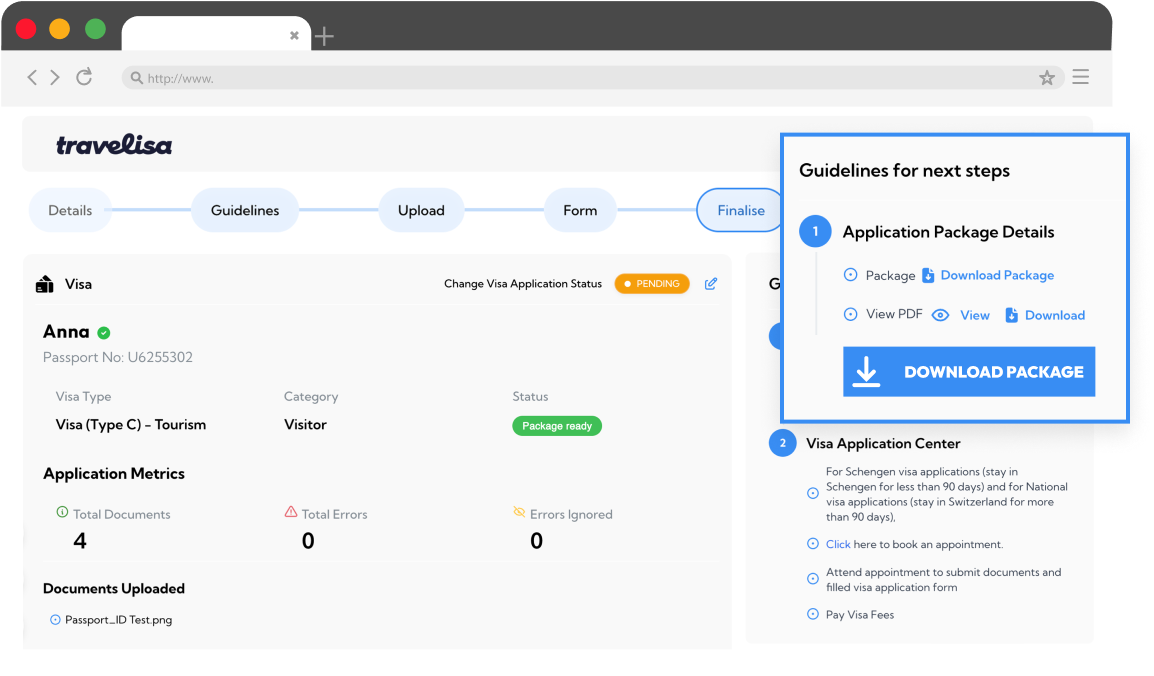Open the Form step

[x=580, y=210]
